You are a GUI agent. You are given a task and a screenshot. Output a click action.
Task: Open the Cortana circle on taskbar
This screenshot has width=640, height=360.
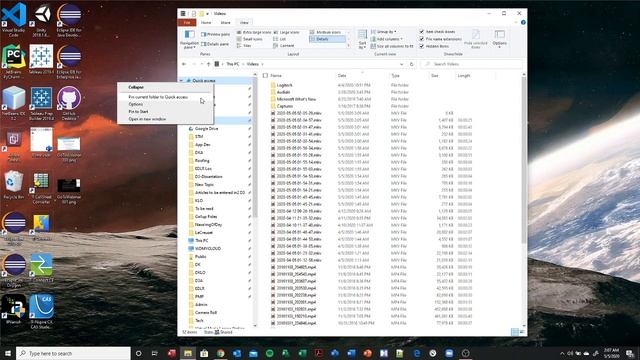pos(138,353)
